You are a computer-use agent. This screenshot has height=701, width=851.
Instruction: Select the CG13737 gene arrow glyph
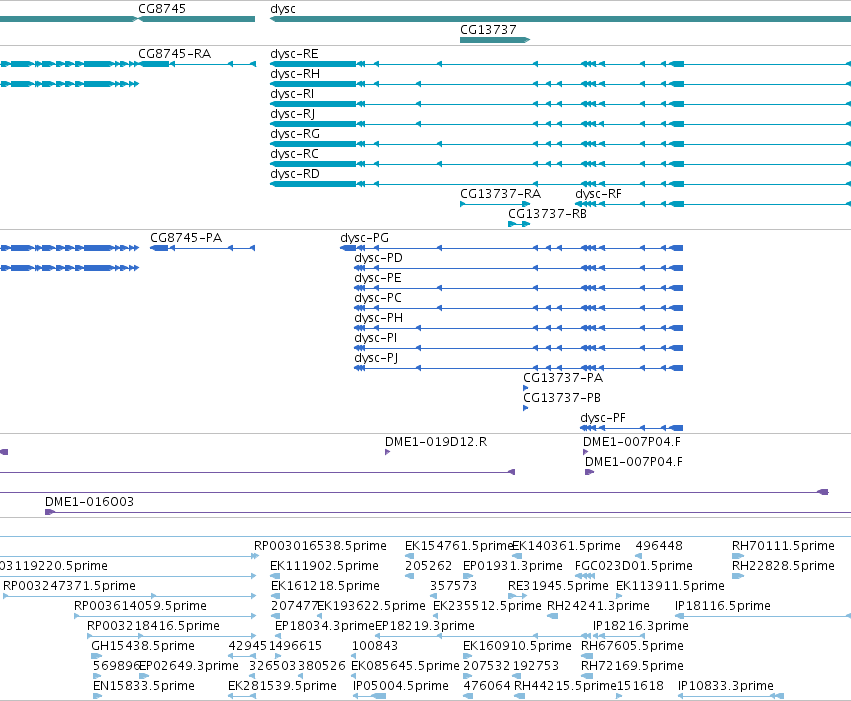click(x=495, y=40)
